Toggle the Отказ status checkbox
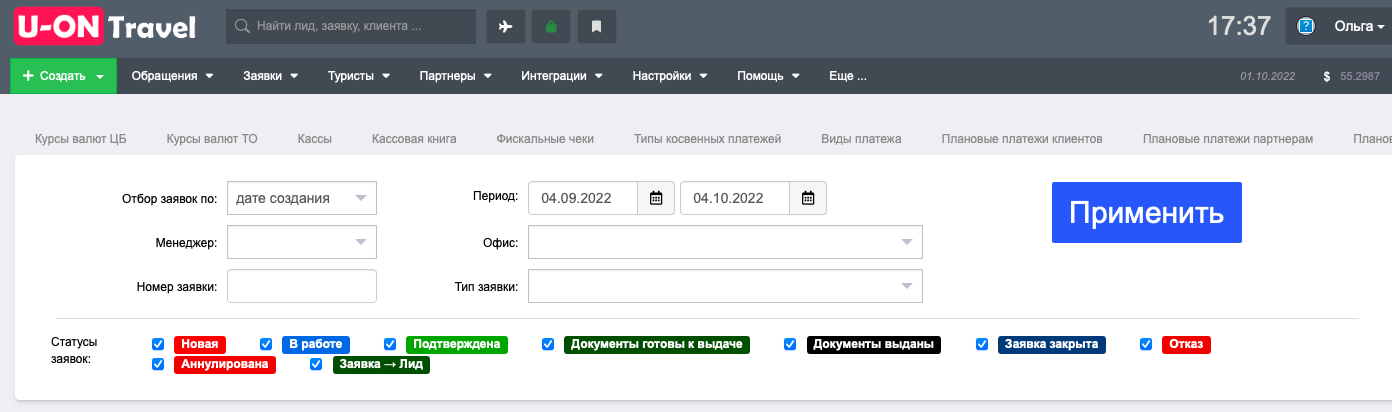1392x412 pixels. click(1147, 344)
